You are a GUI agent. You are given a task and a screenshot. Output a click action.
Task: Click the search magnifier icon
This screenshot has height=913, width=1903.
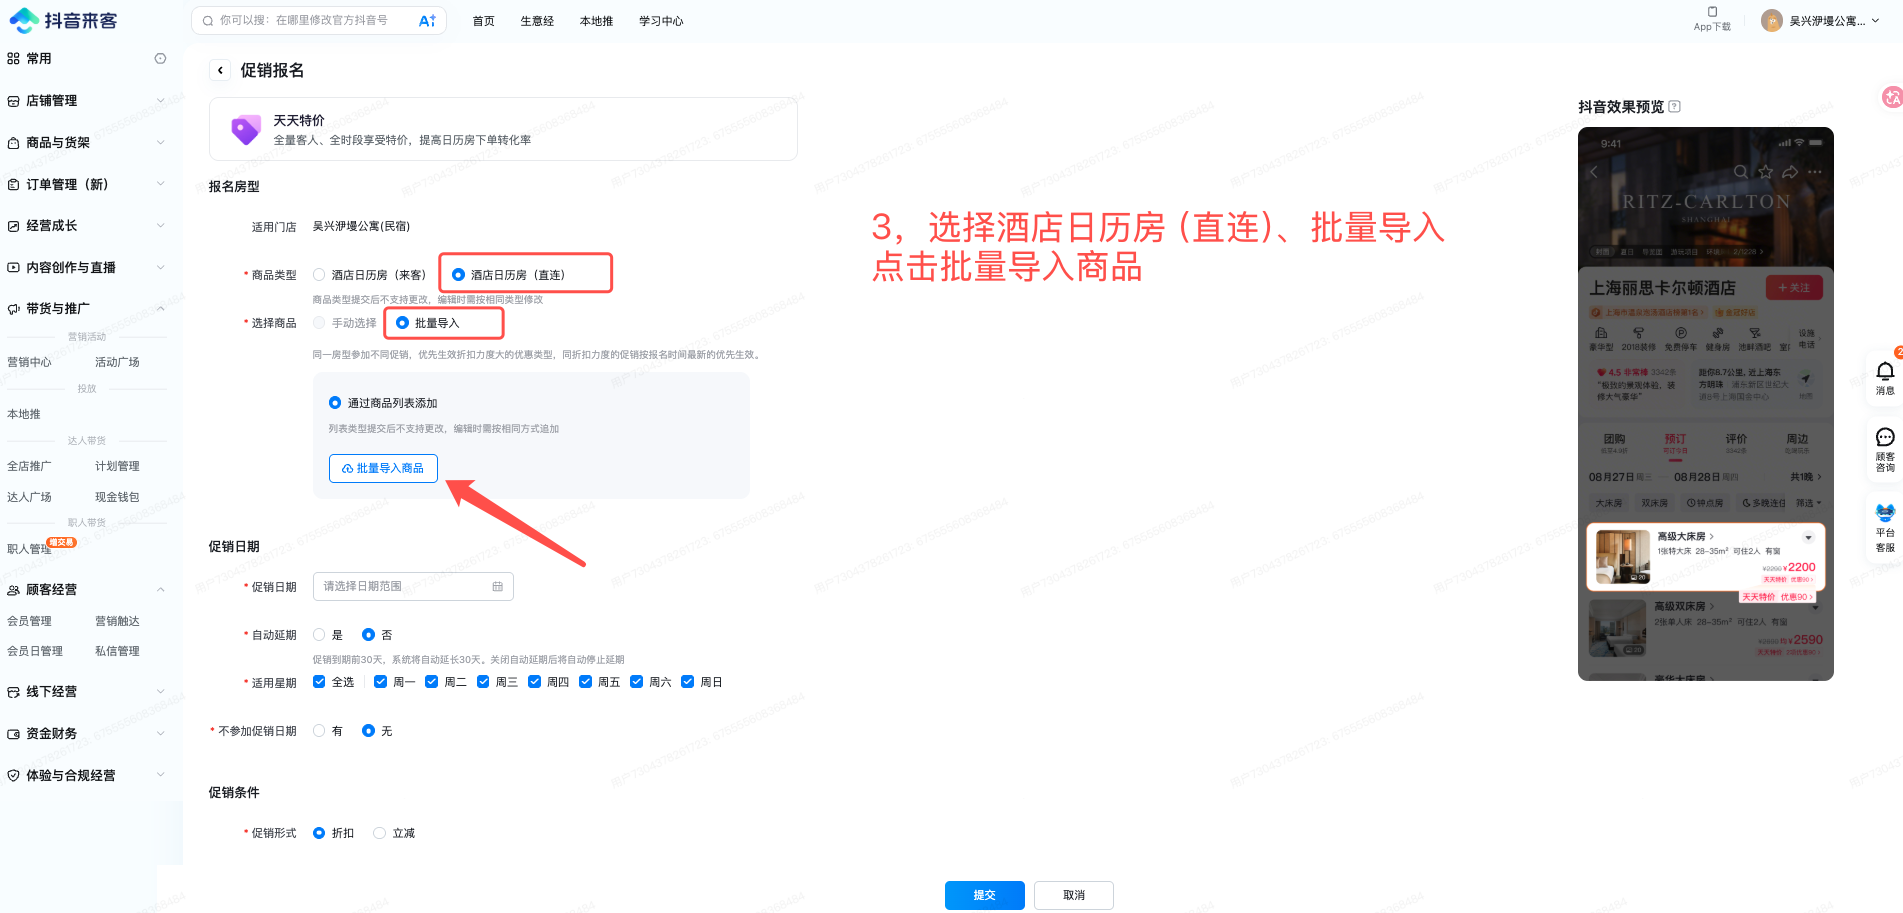click(x=208, y=21)
